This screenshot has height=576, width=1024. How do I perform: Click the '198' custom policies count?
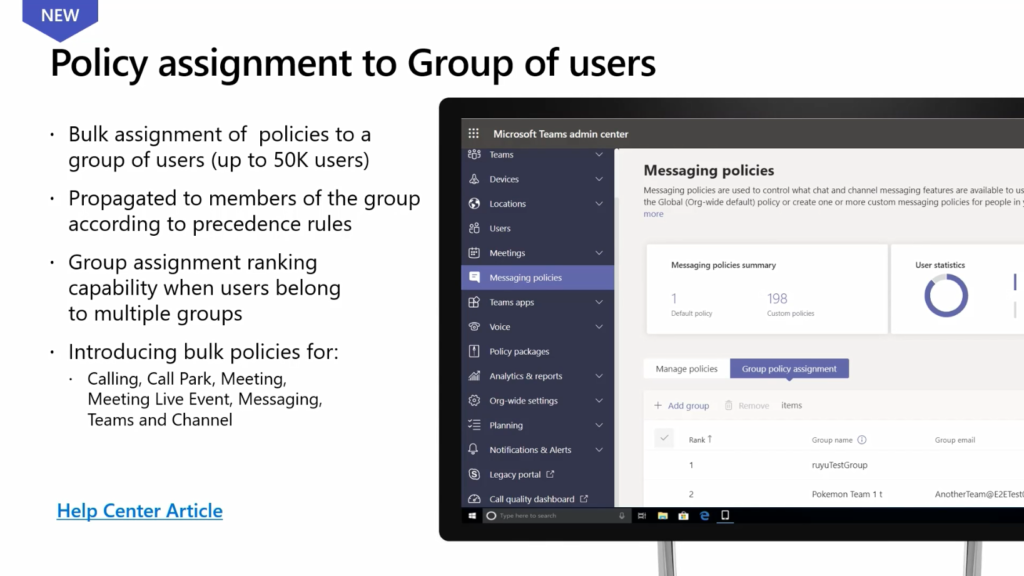pyautogui.click(x=777, y=298)
